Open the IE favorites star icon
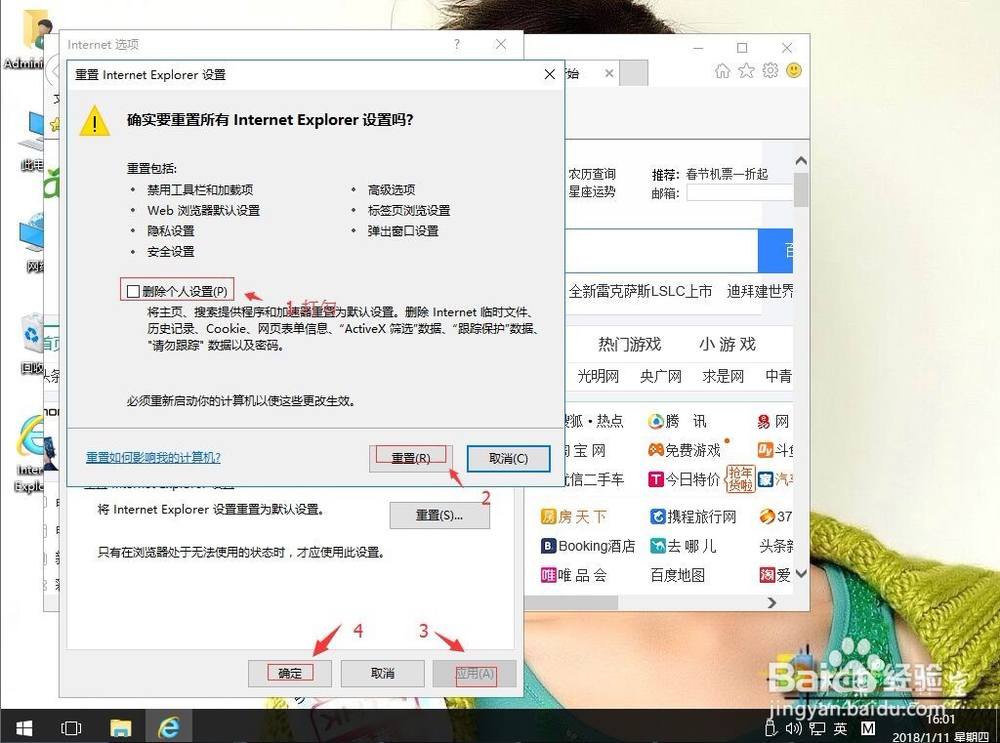This screenshot has width=1000, height=743. click(x=746, y=71)
